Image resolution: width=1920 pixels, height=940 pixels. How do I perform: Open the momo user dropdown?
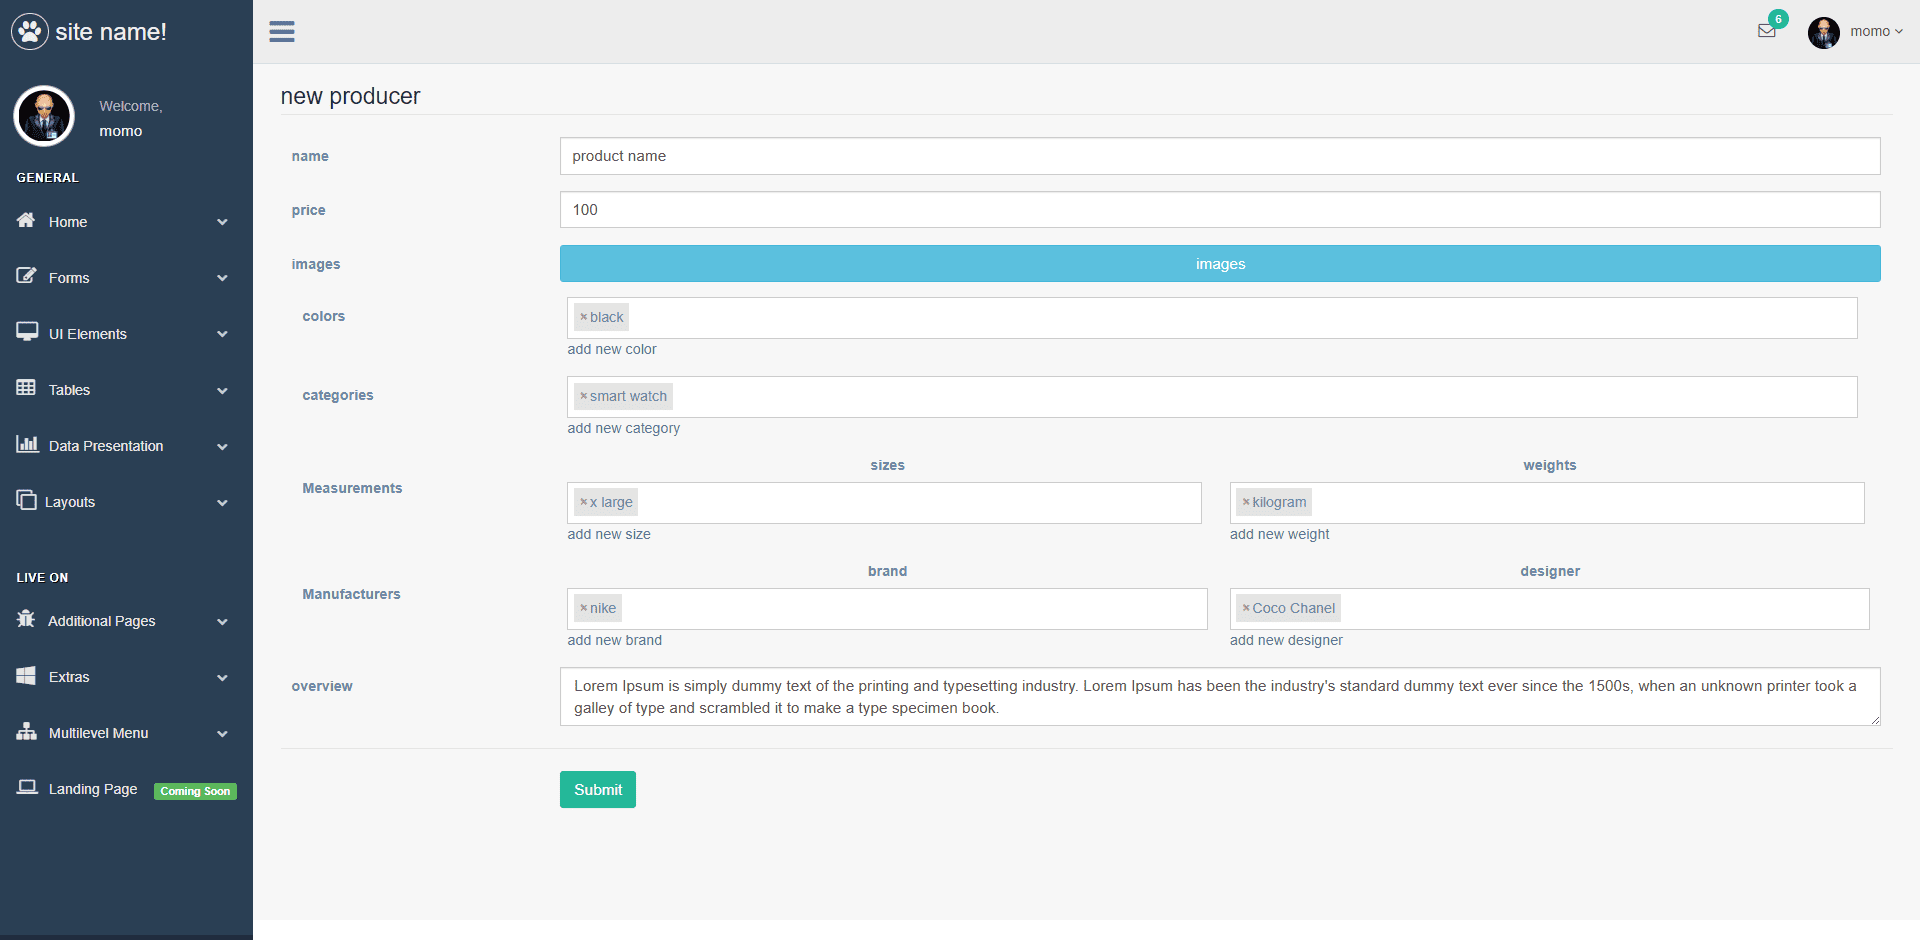point(1876,31)
